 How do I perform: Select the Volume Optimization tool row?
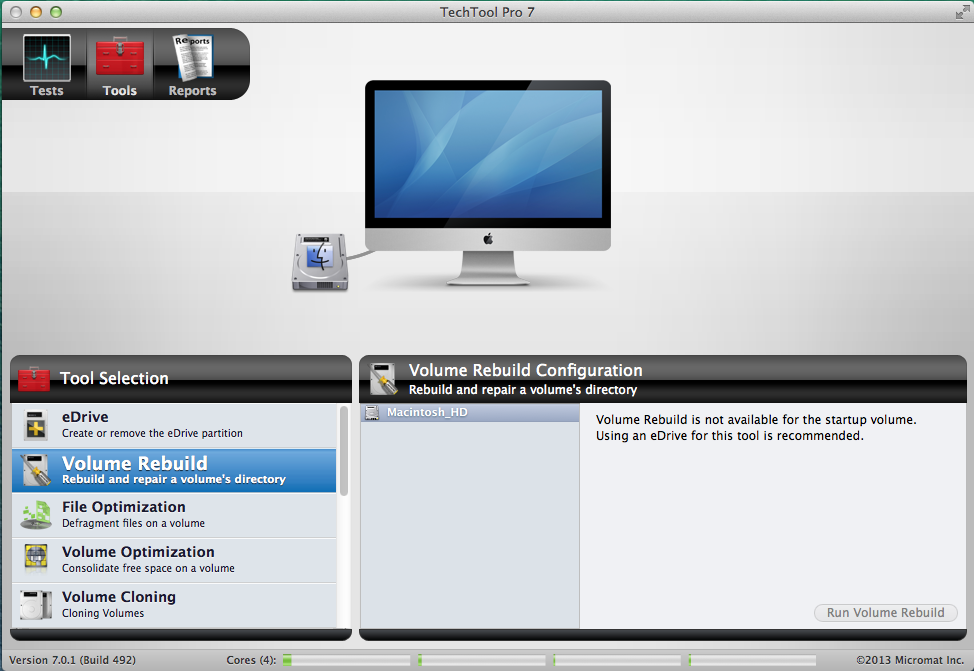[174, 560]
